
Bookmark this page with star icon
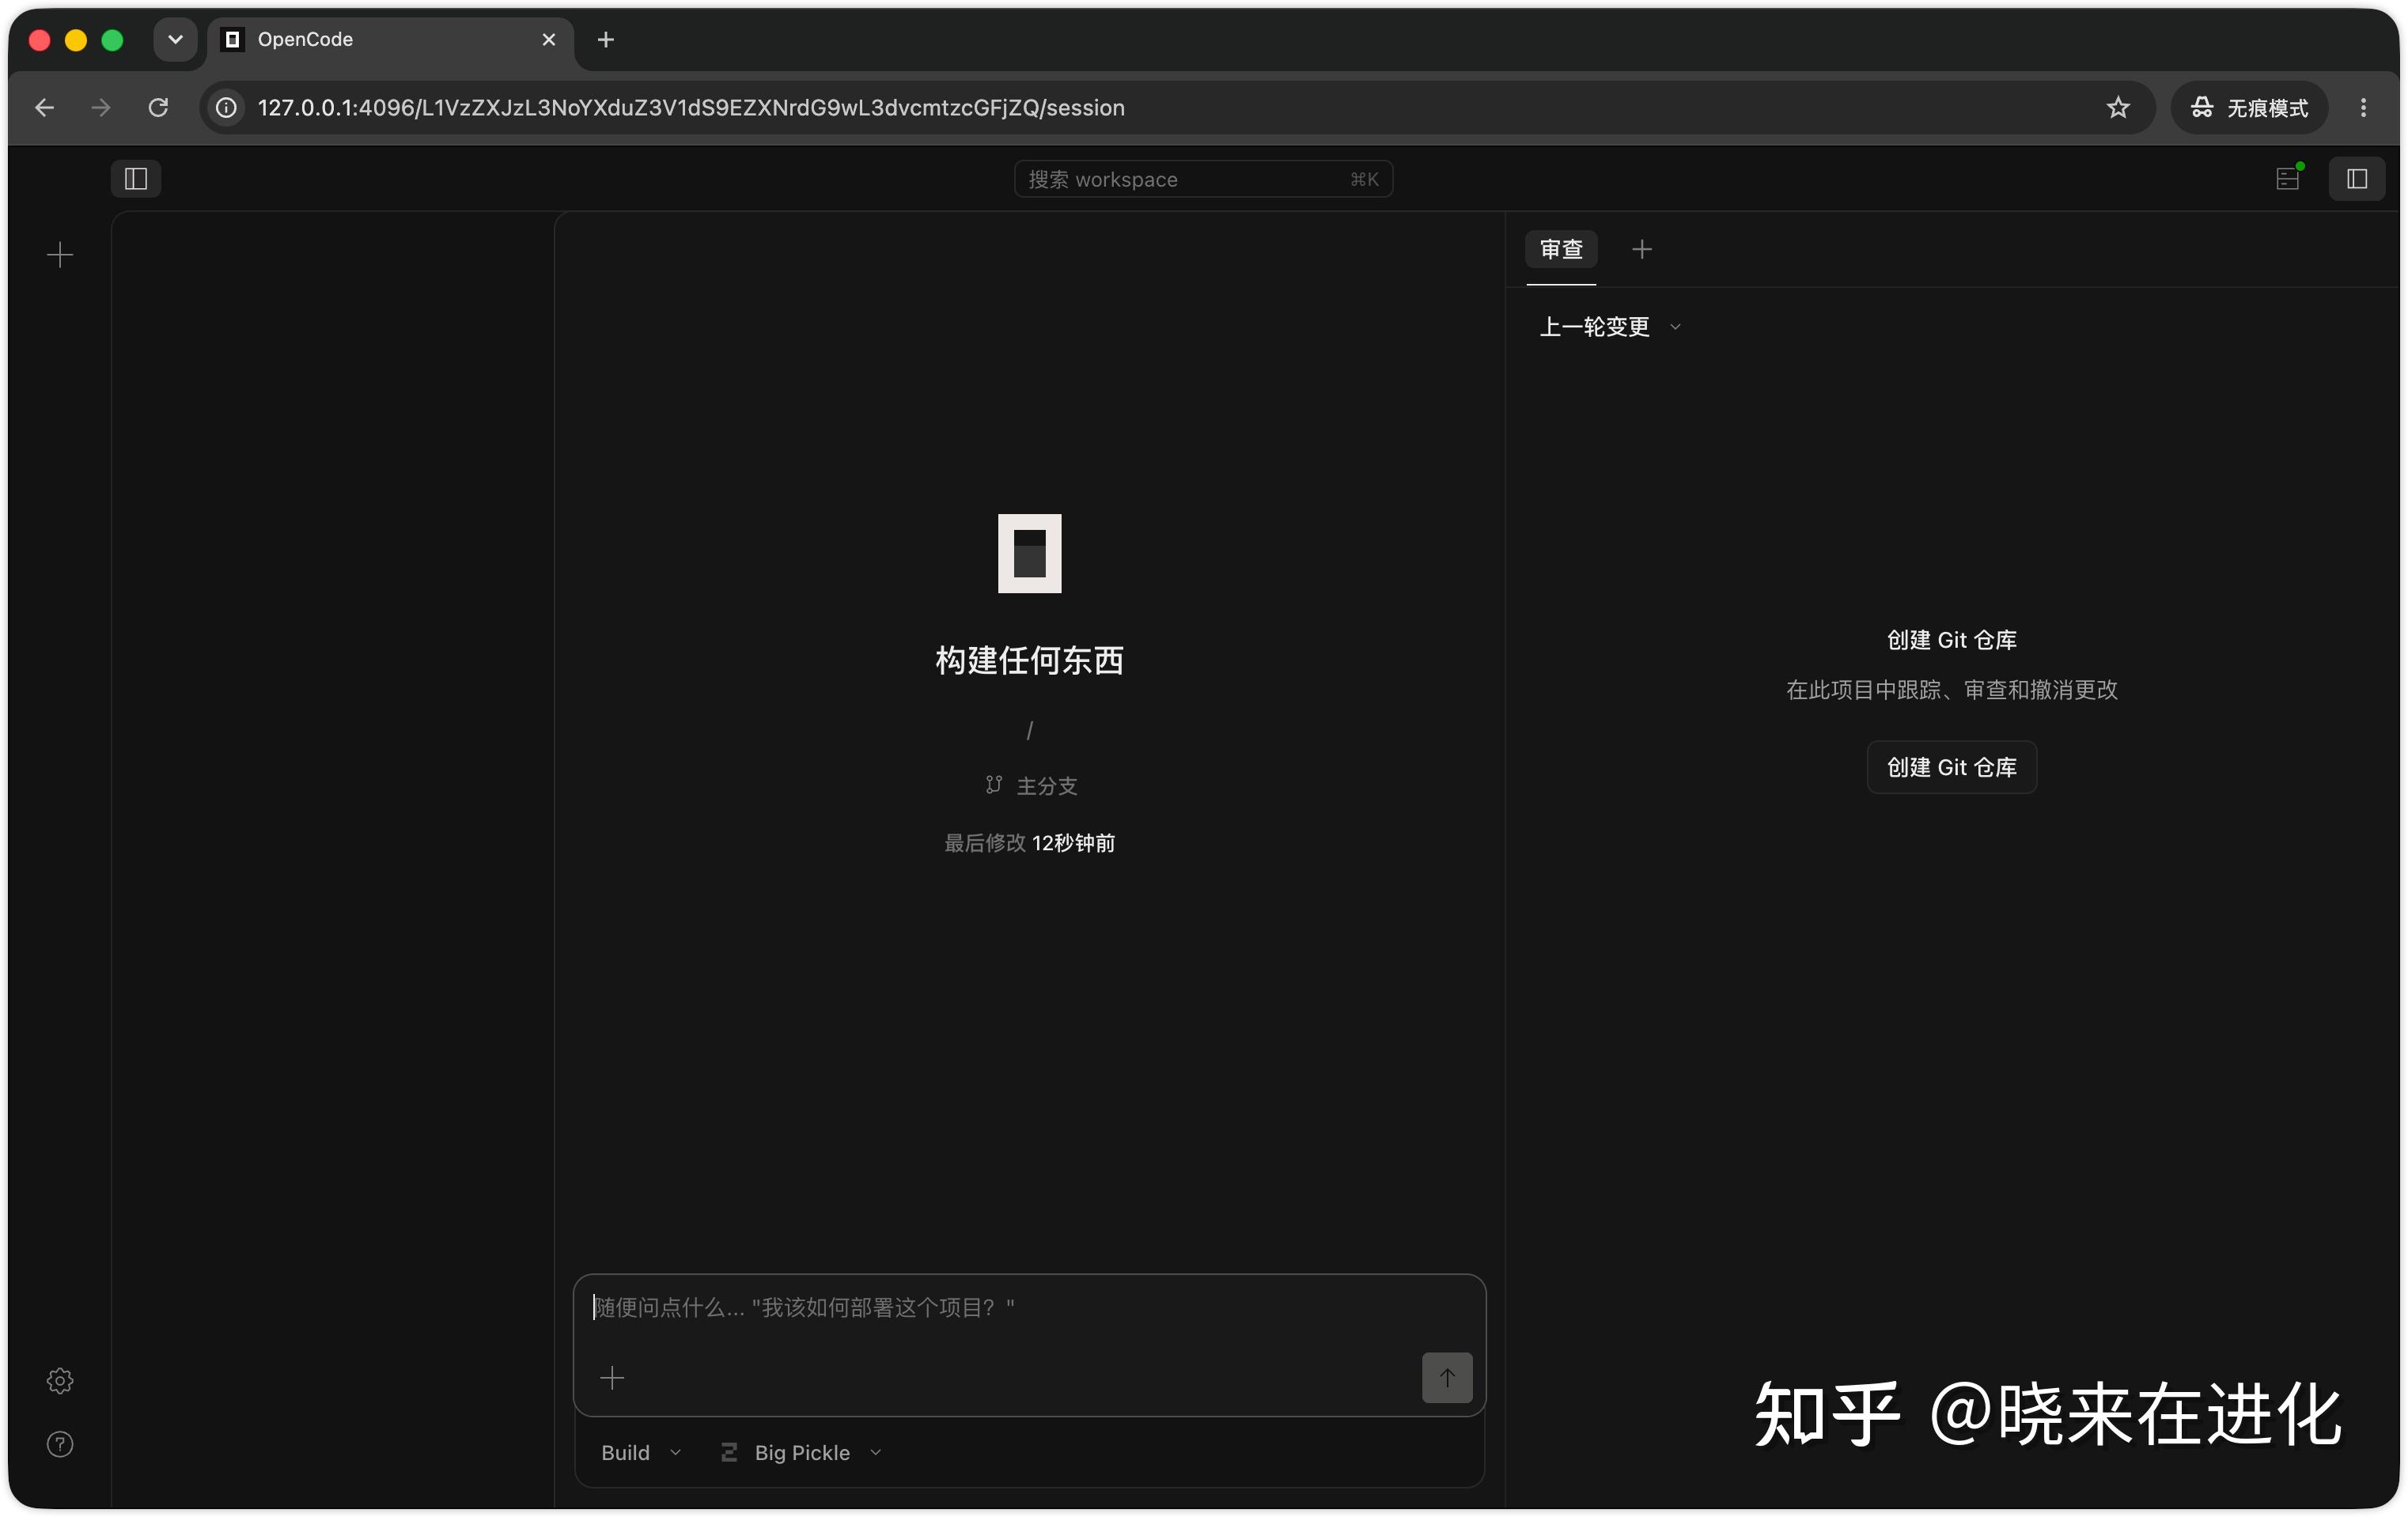pyautogui.click(x=2118, y=107)
